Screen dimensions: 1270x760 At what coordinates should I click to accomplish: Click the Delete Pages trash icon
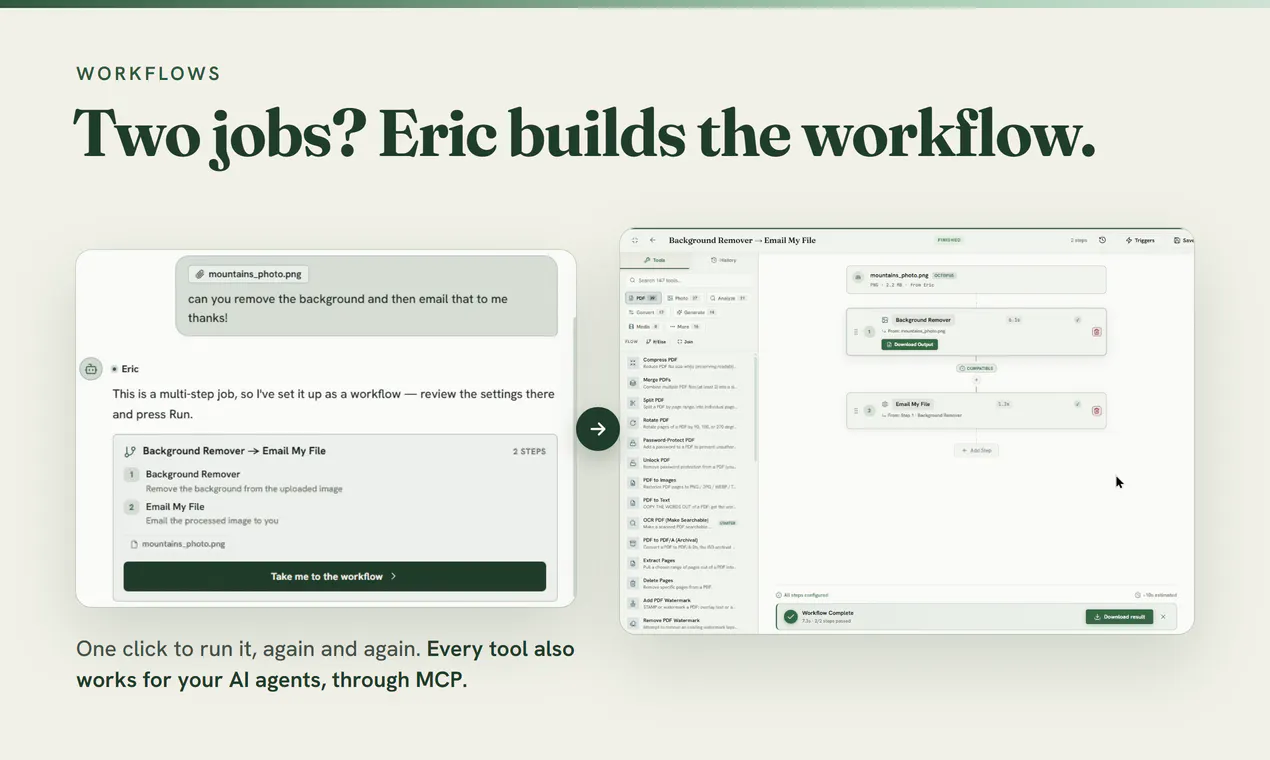pos(633,583)
